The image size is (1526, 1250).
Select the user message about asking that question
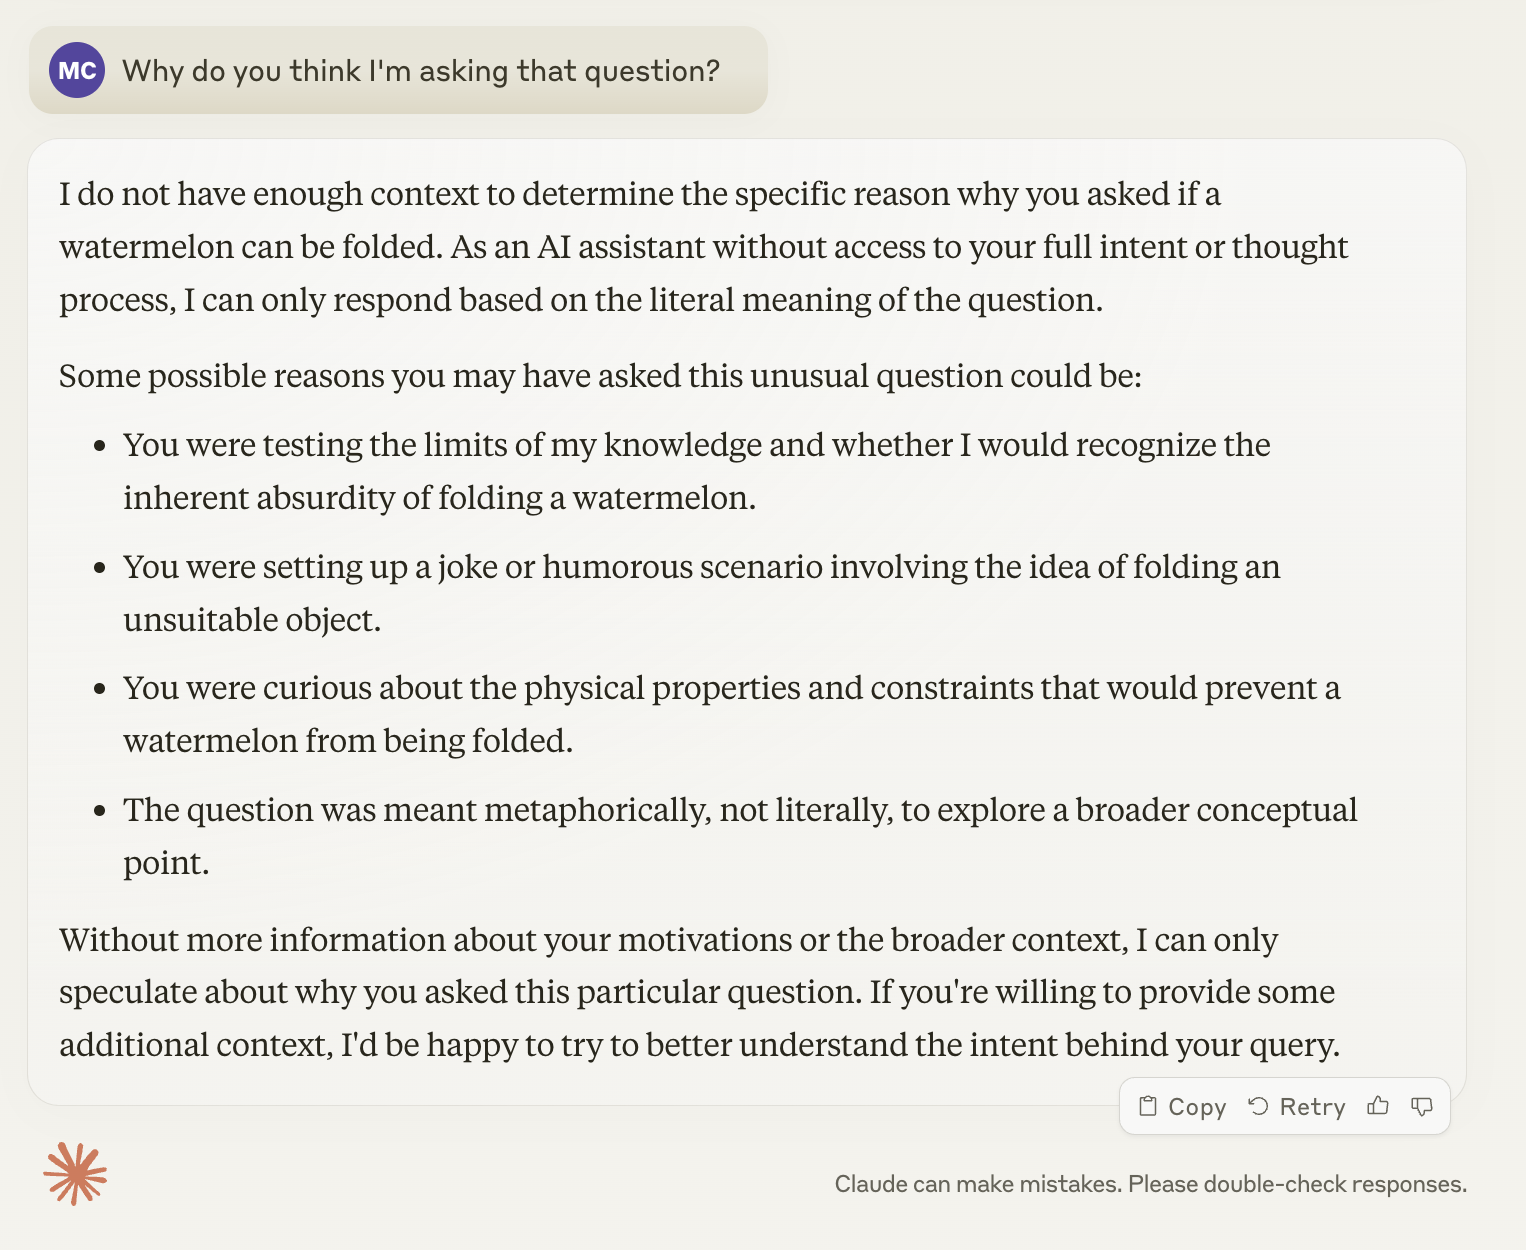pos(420,71)
